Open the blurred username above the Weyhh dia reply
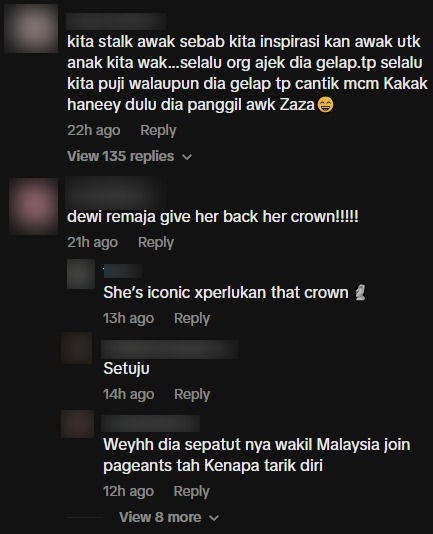433x534 pixels. click(151, 424)
